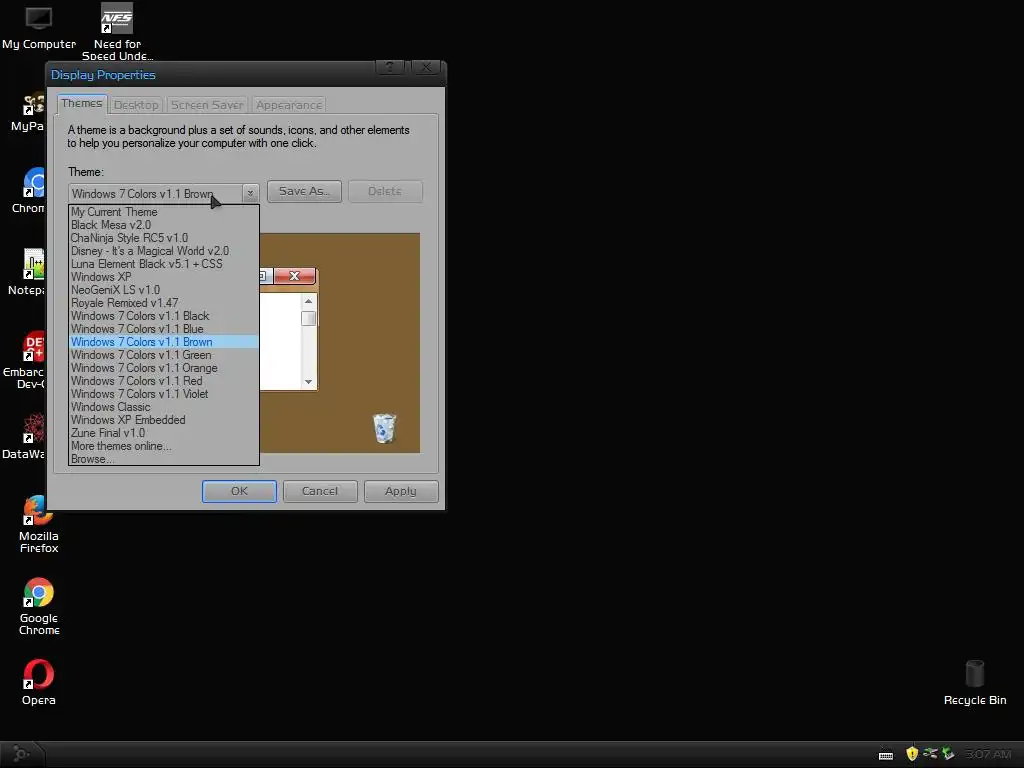Choose the Black Mesa v2.0 theme

point(164,225)
